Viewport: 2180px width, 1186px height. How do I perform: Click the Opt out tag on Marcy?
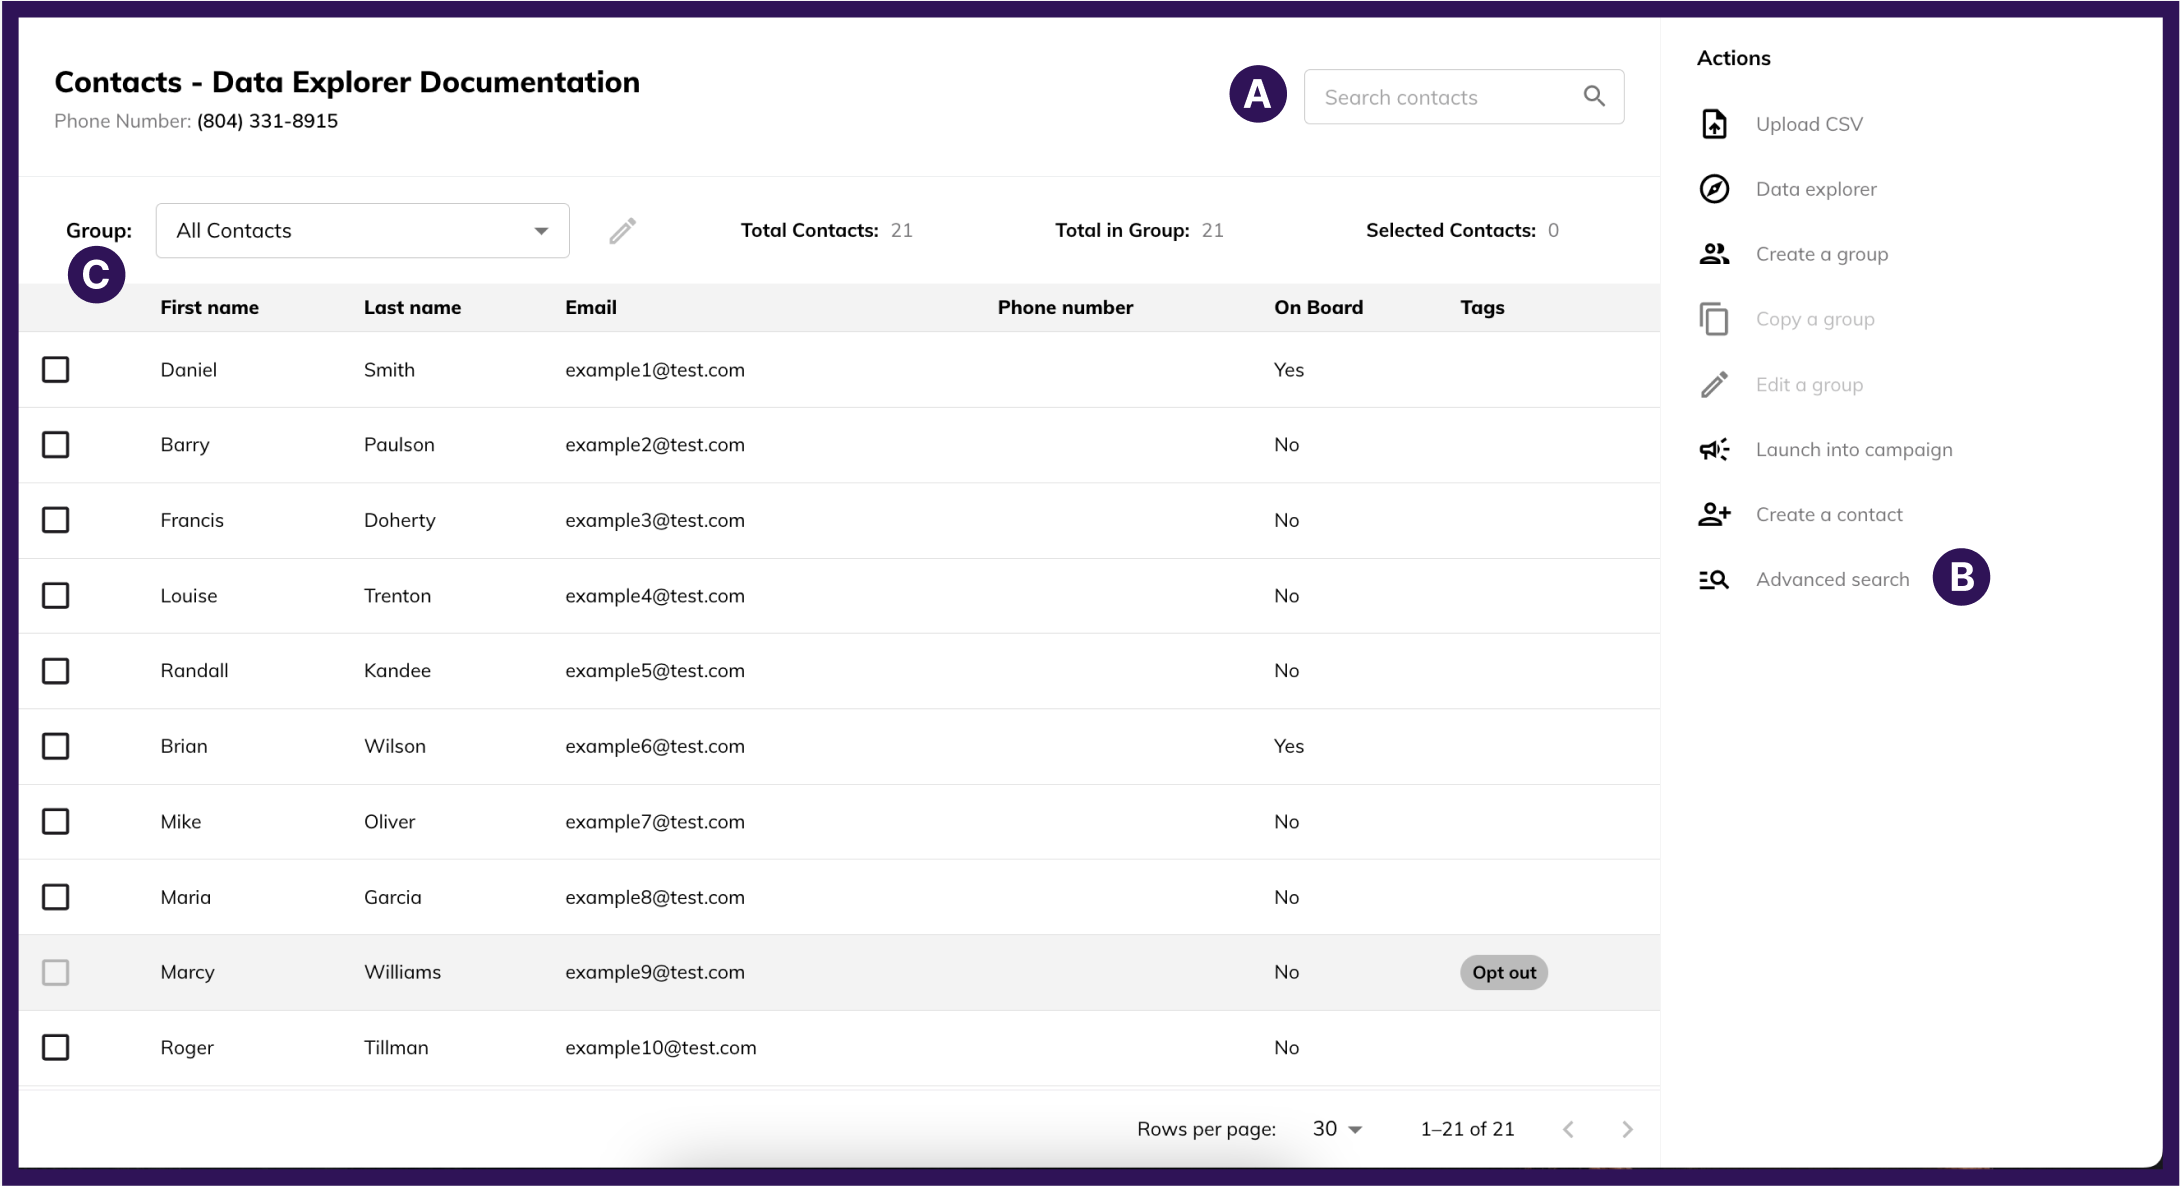[x=1503, y=972]
